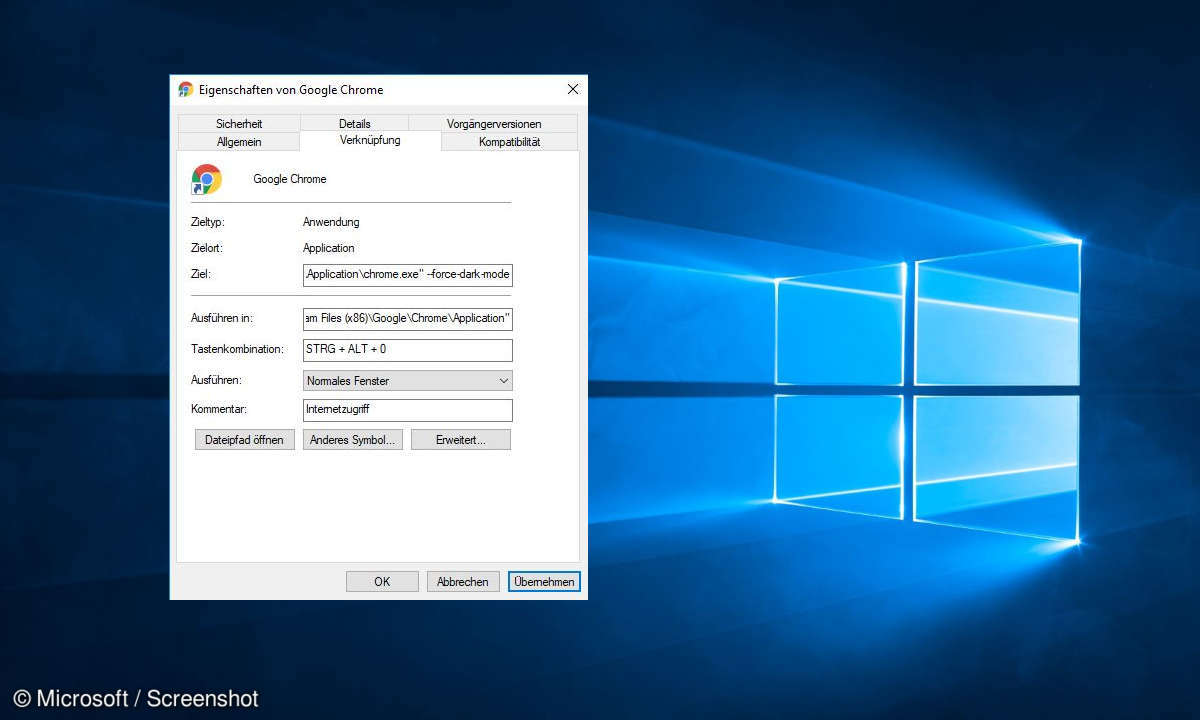Screen dimensions: 1200x720
Task: Open the Ausführen window mode dropdown
Action: coord(408,381)
